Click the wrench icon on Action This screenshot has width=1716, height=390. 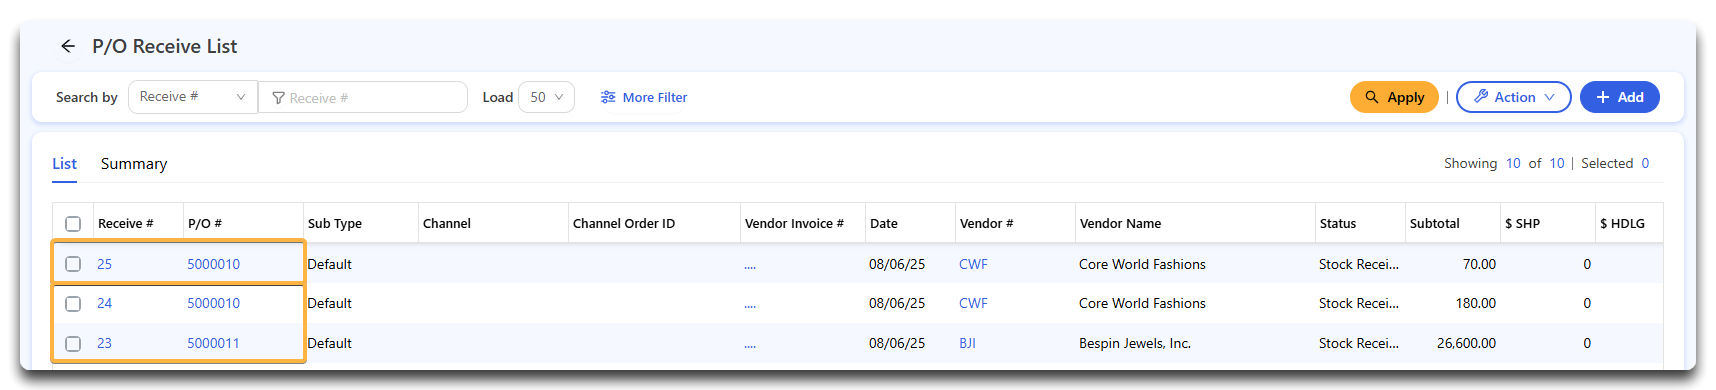click(x=1481, y=97)
